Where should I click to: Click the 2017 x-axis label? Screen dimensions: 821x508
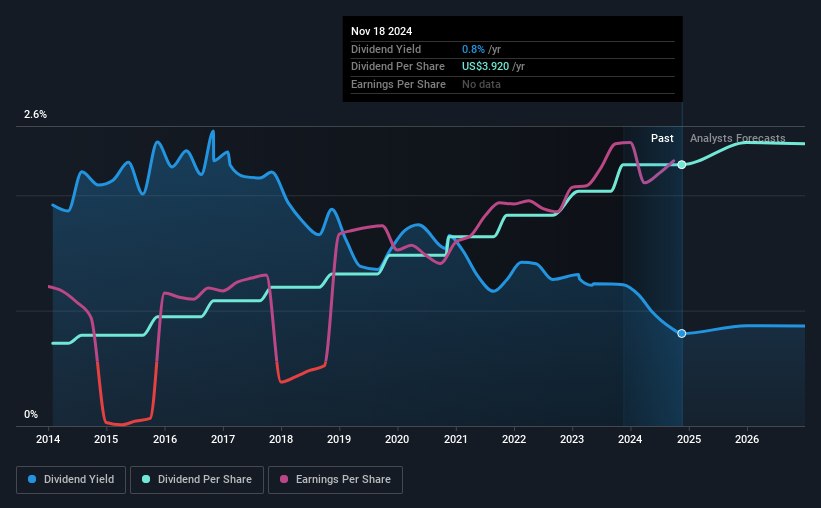click(223, 439)
